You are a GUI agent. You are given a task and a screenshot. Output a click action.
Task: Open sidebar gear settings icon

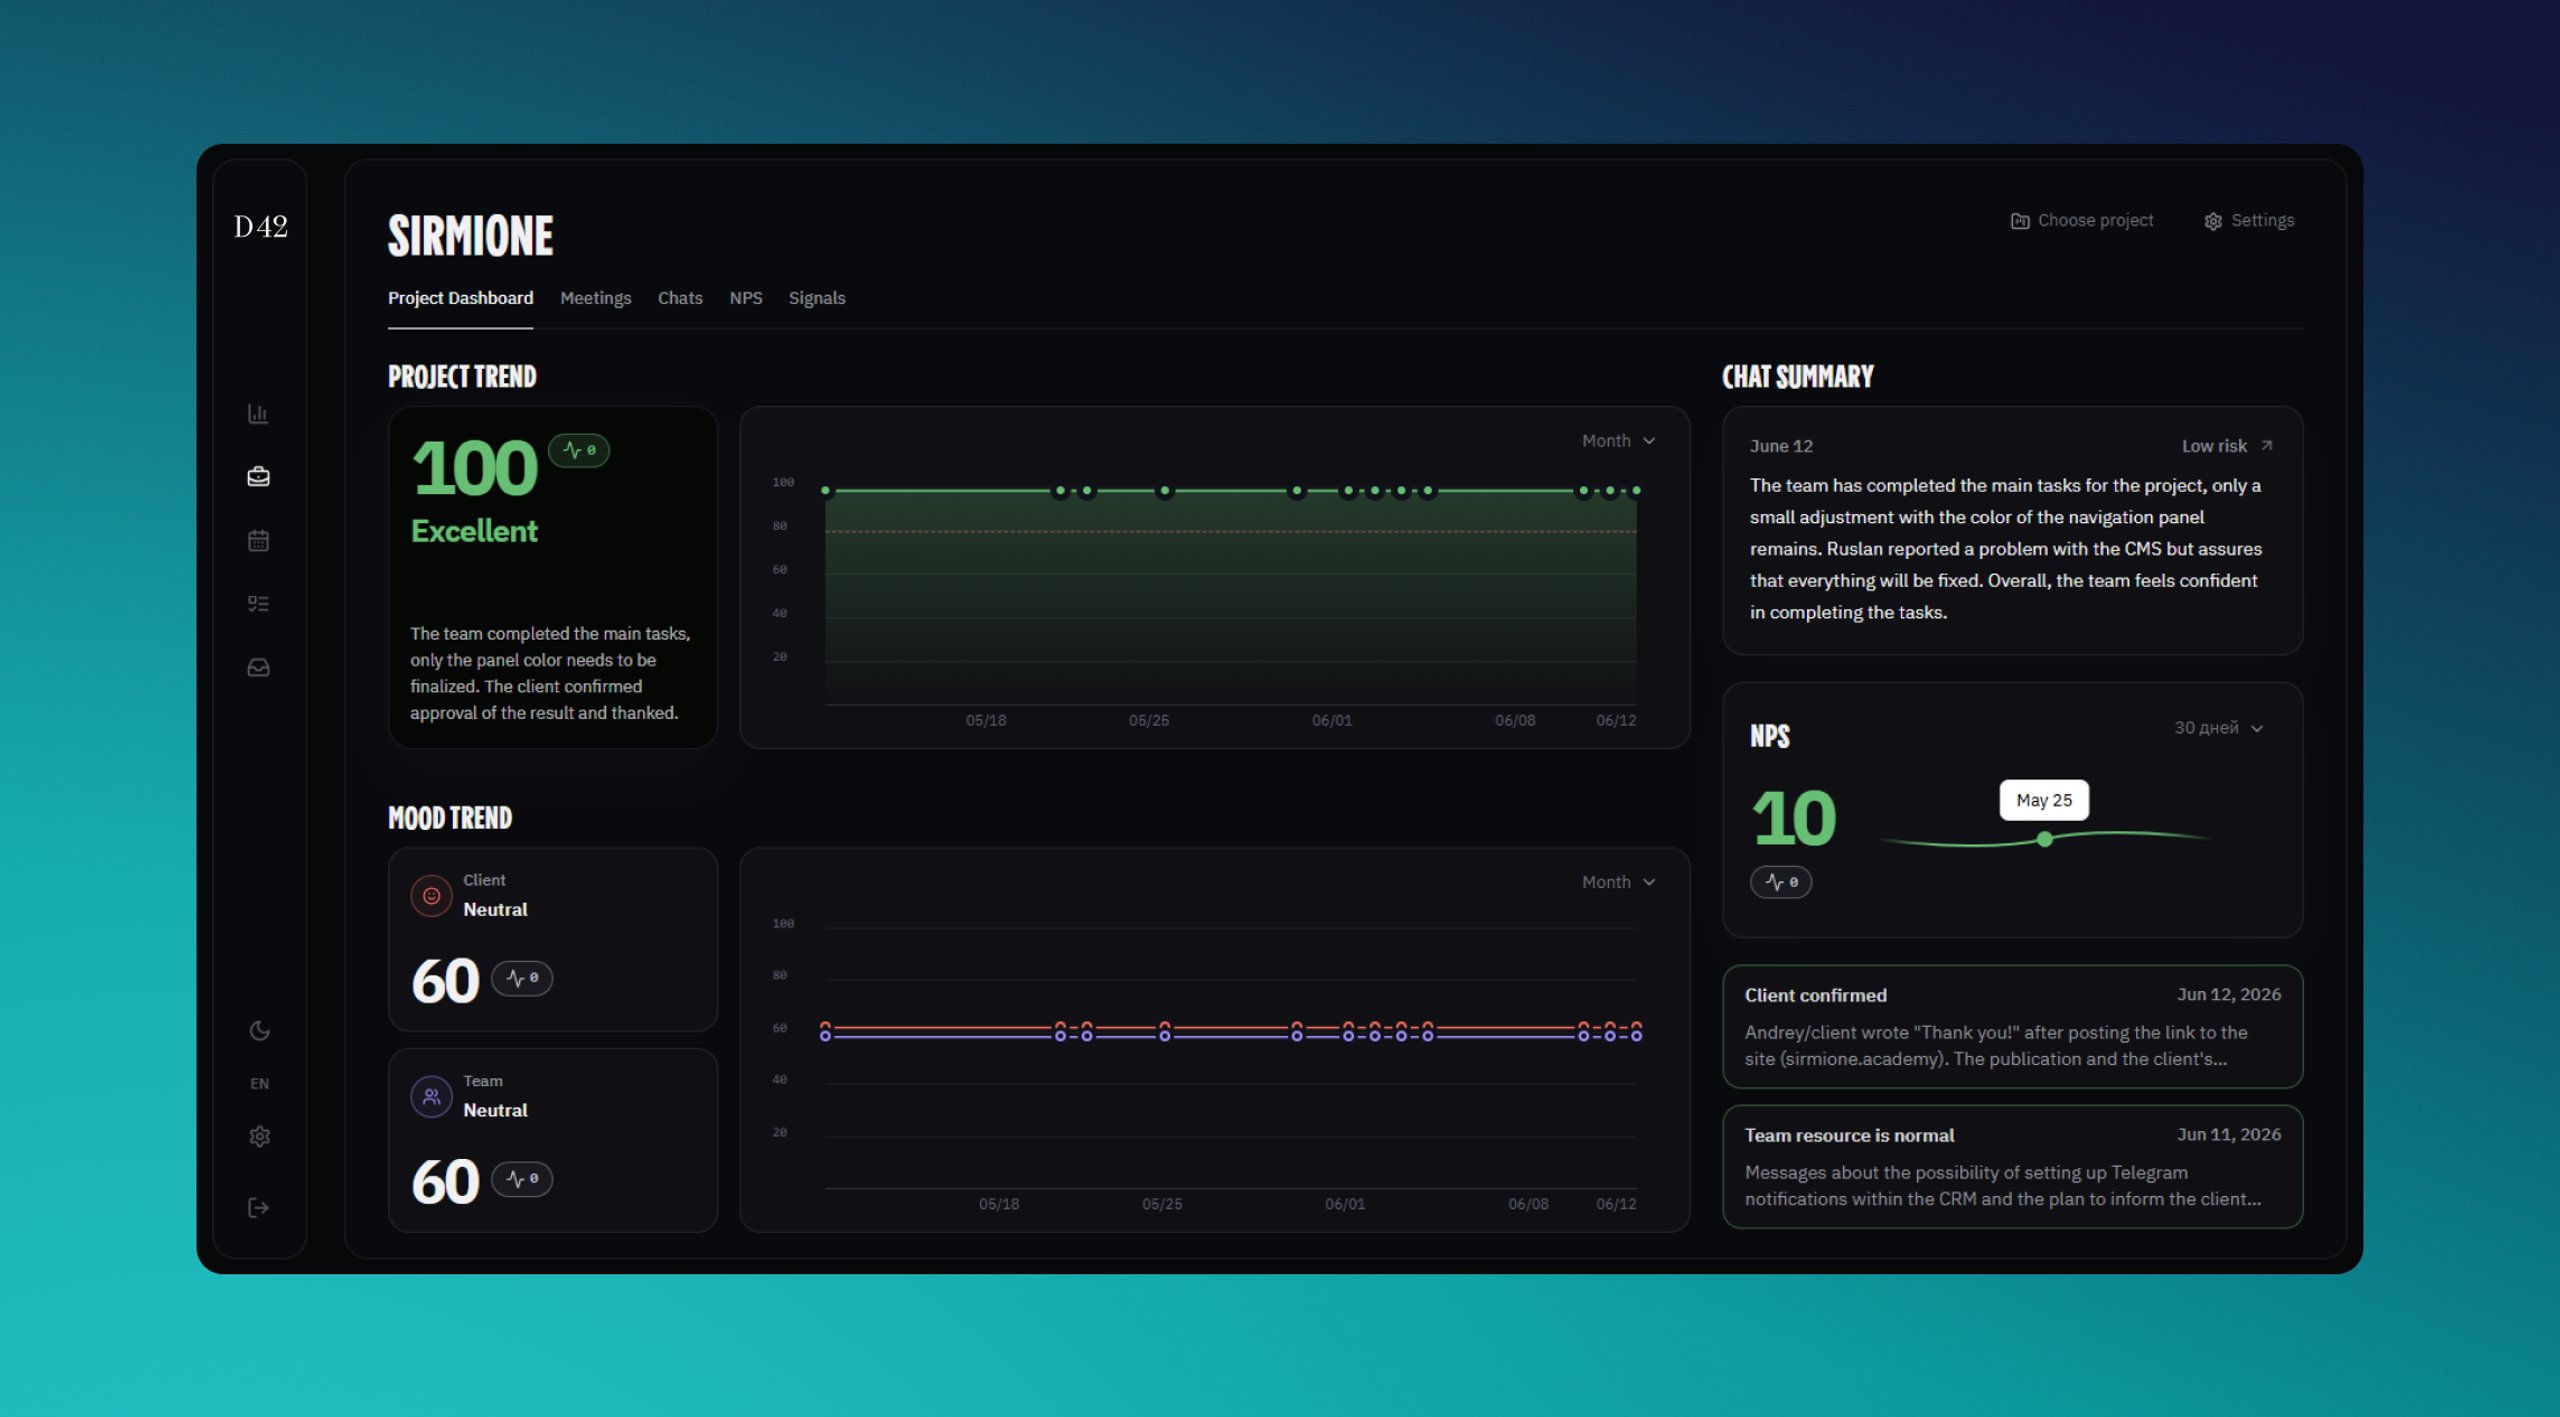point(259,1136)
